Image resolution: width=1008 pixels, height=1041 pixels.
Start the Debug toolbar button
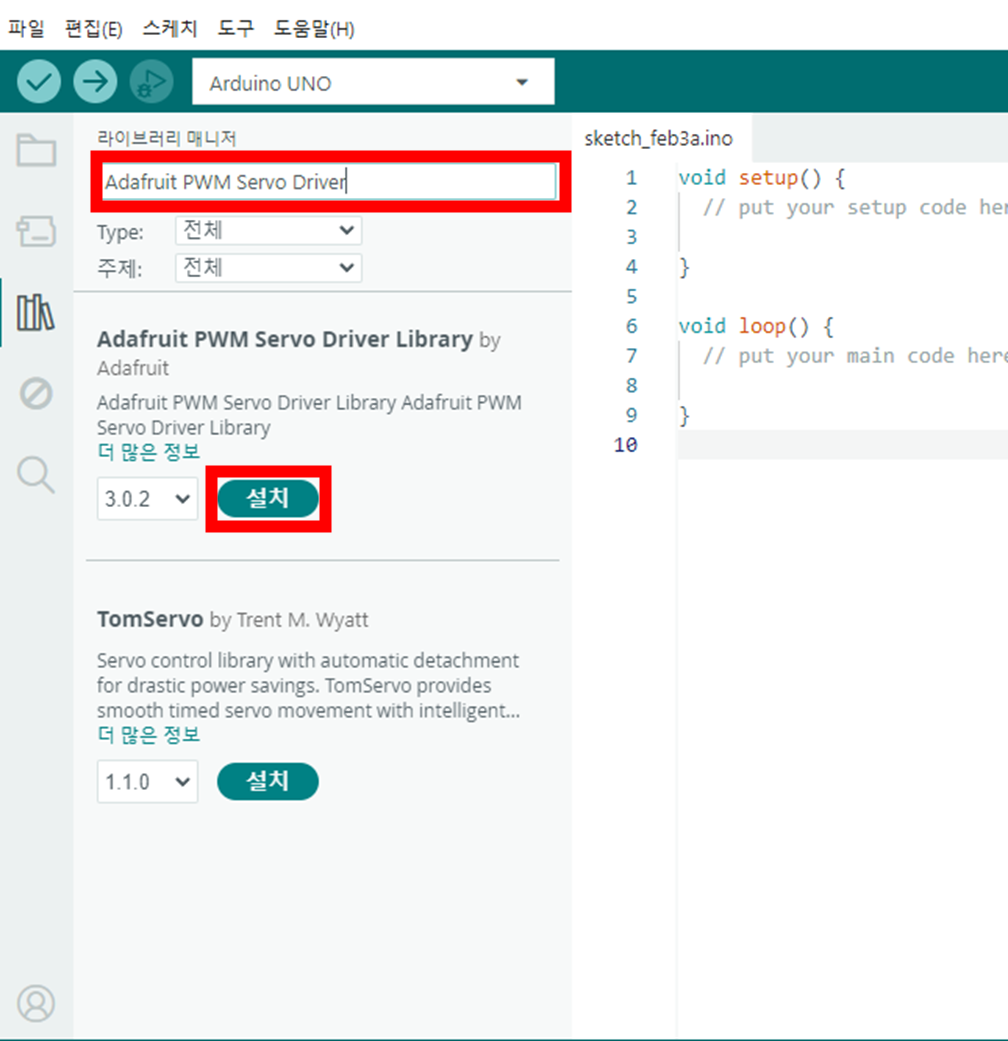tap(151, 83)
